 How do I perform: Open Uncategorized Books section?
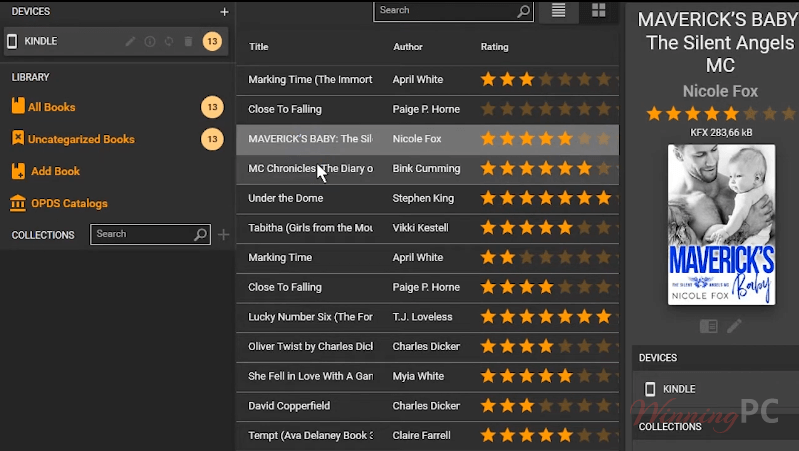coord(81,139)
